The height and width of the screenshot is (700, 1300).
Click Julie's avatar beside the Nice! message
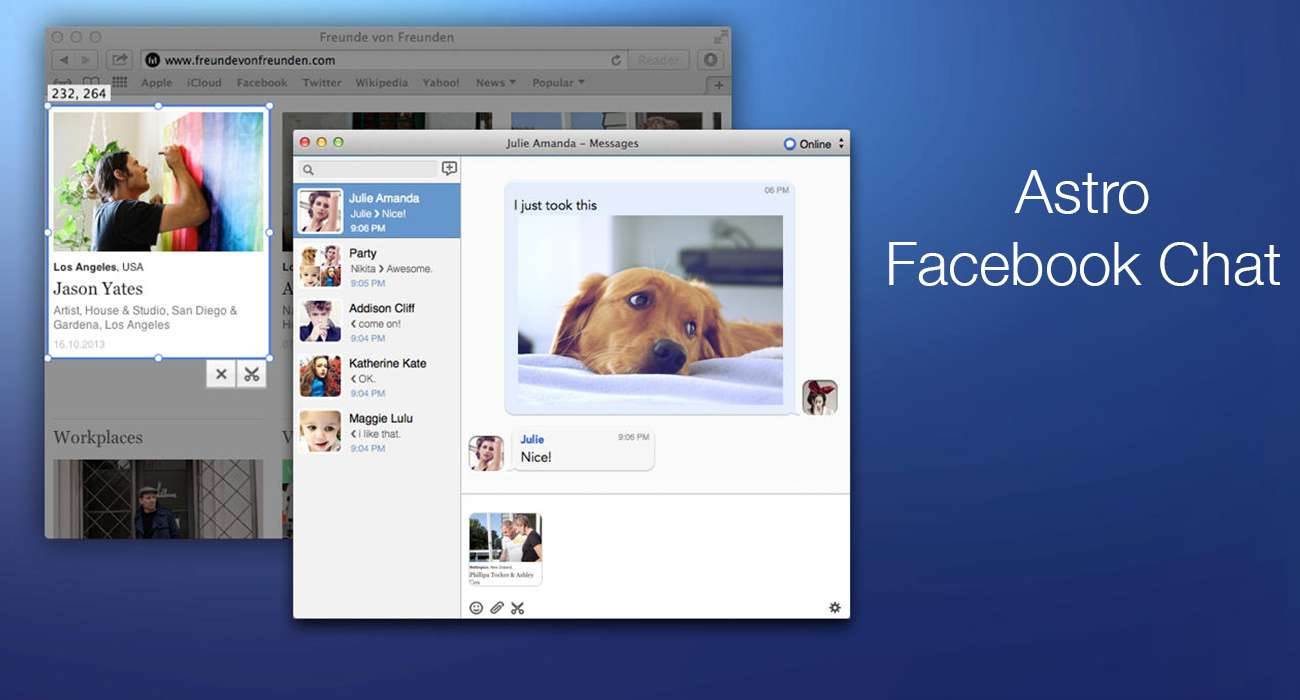(x=486, y=453)
